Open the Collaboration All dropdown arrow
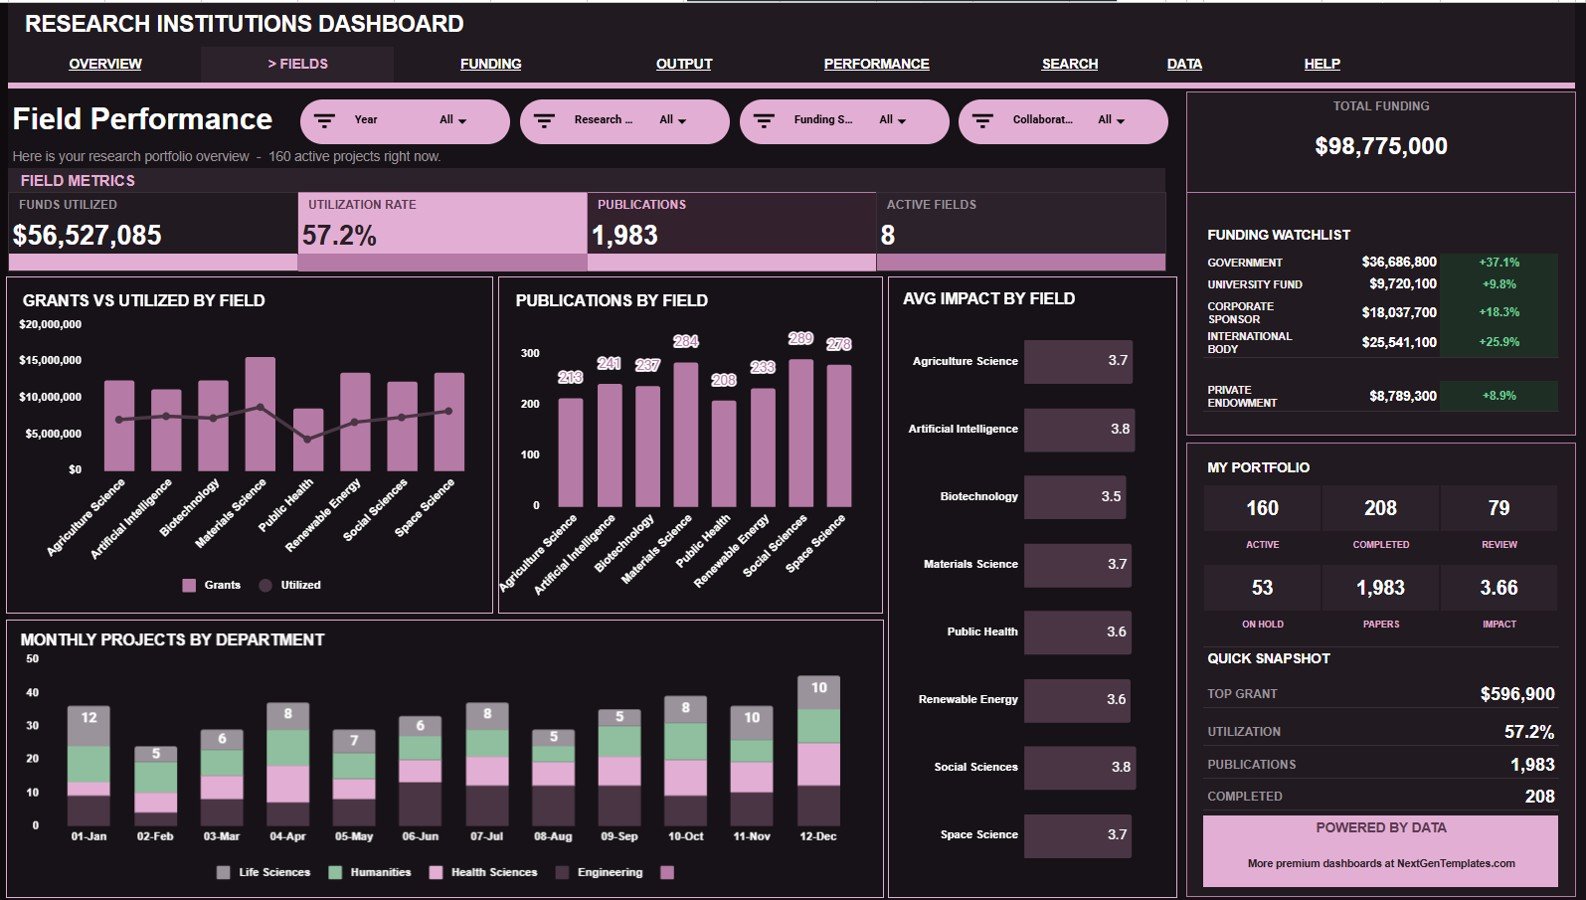This screenshot has height=900, width=1586. [1120, 121]
